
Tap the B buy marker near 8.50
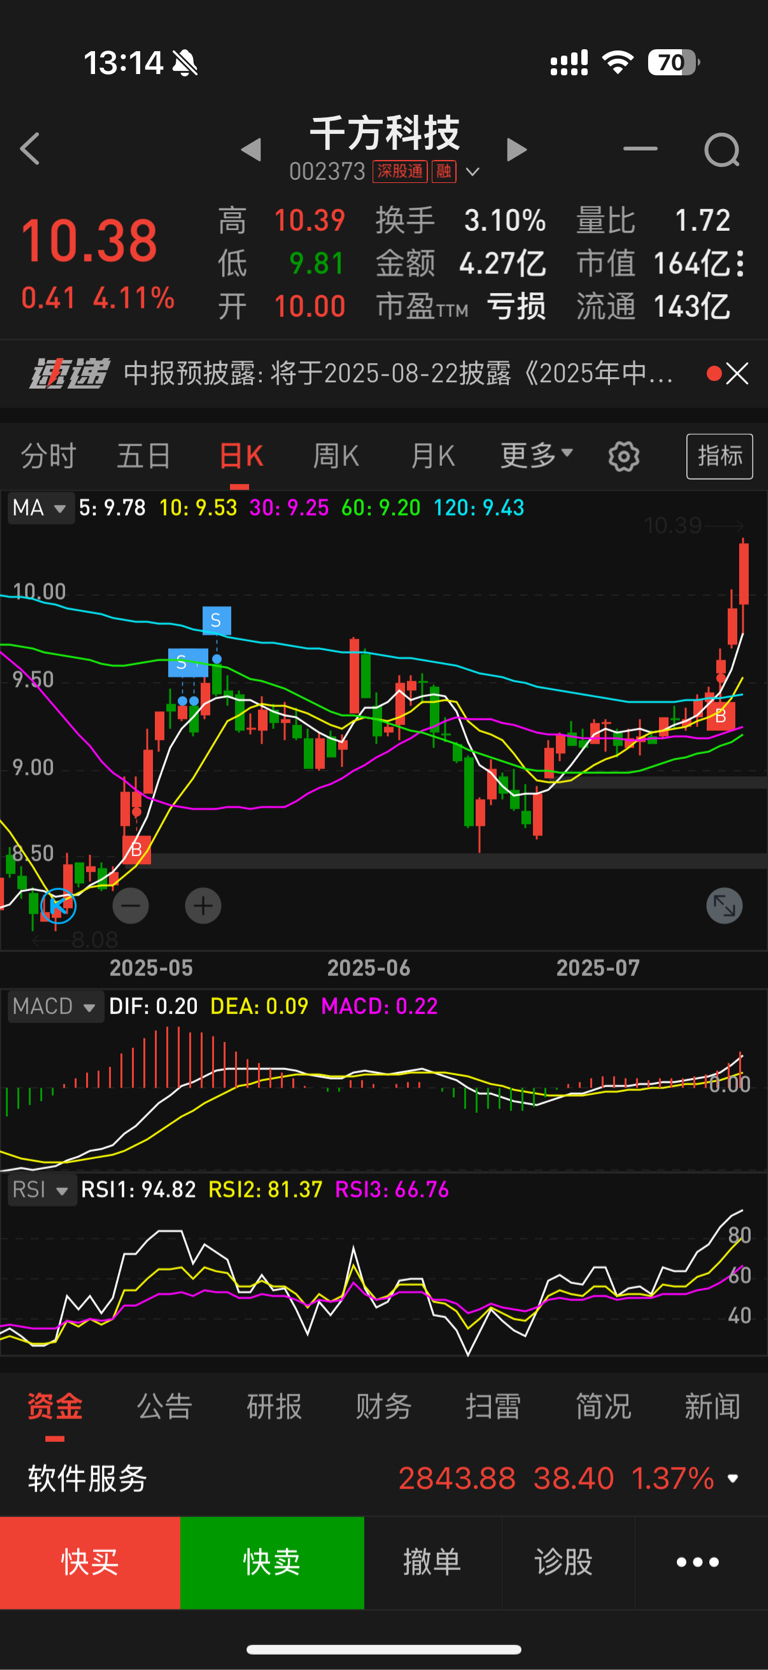pos(136,850)
